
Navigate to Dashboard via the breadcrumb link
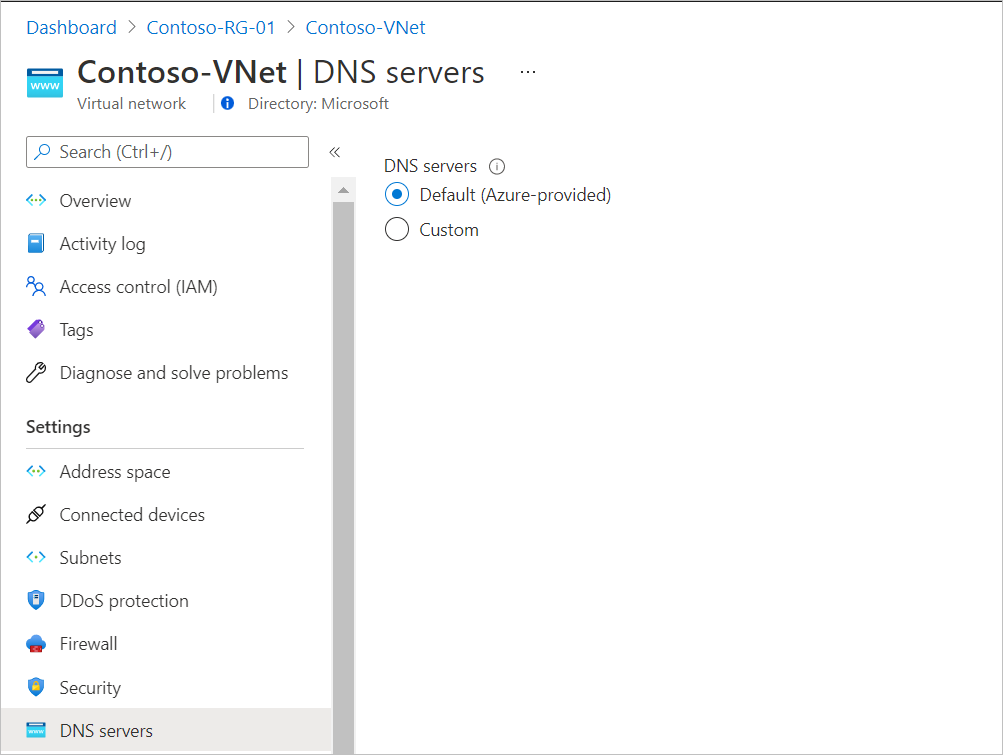(x=71, y=27)
